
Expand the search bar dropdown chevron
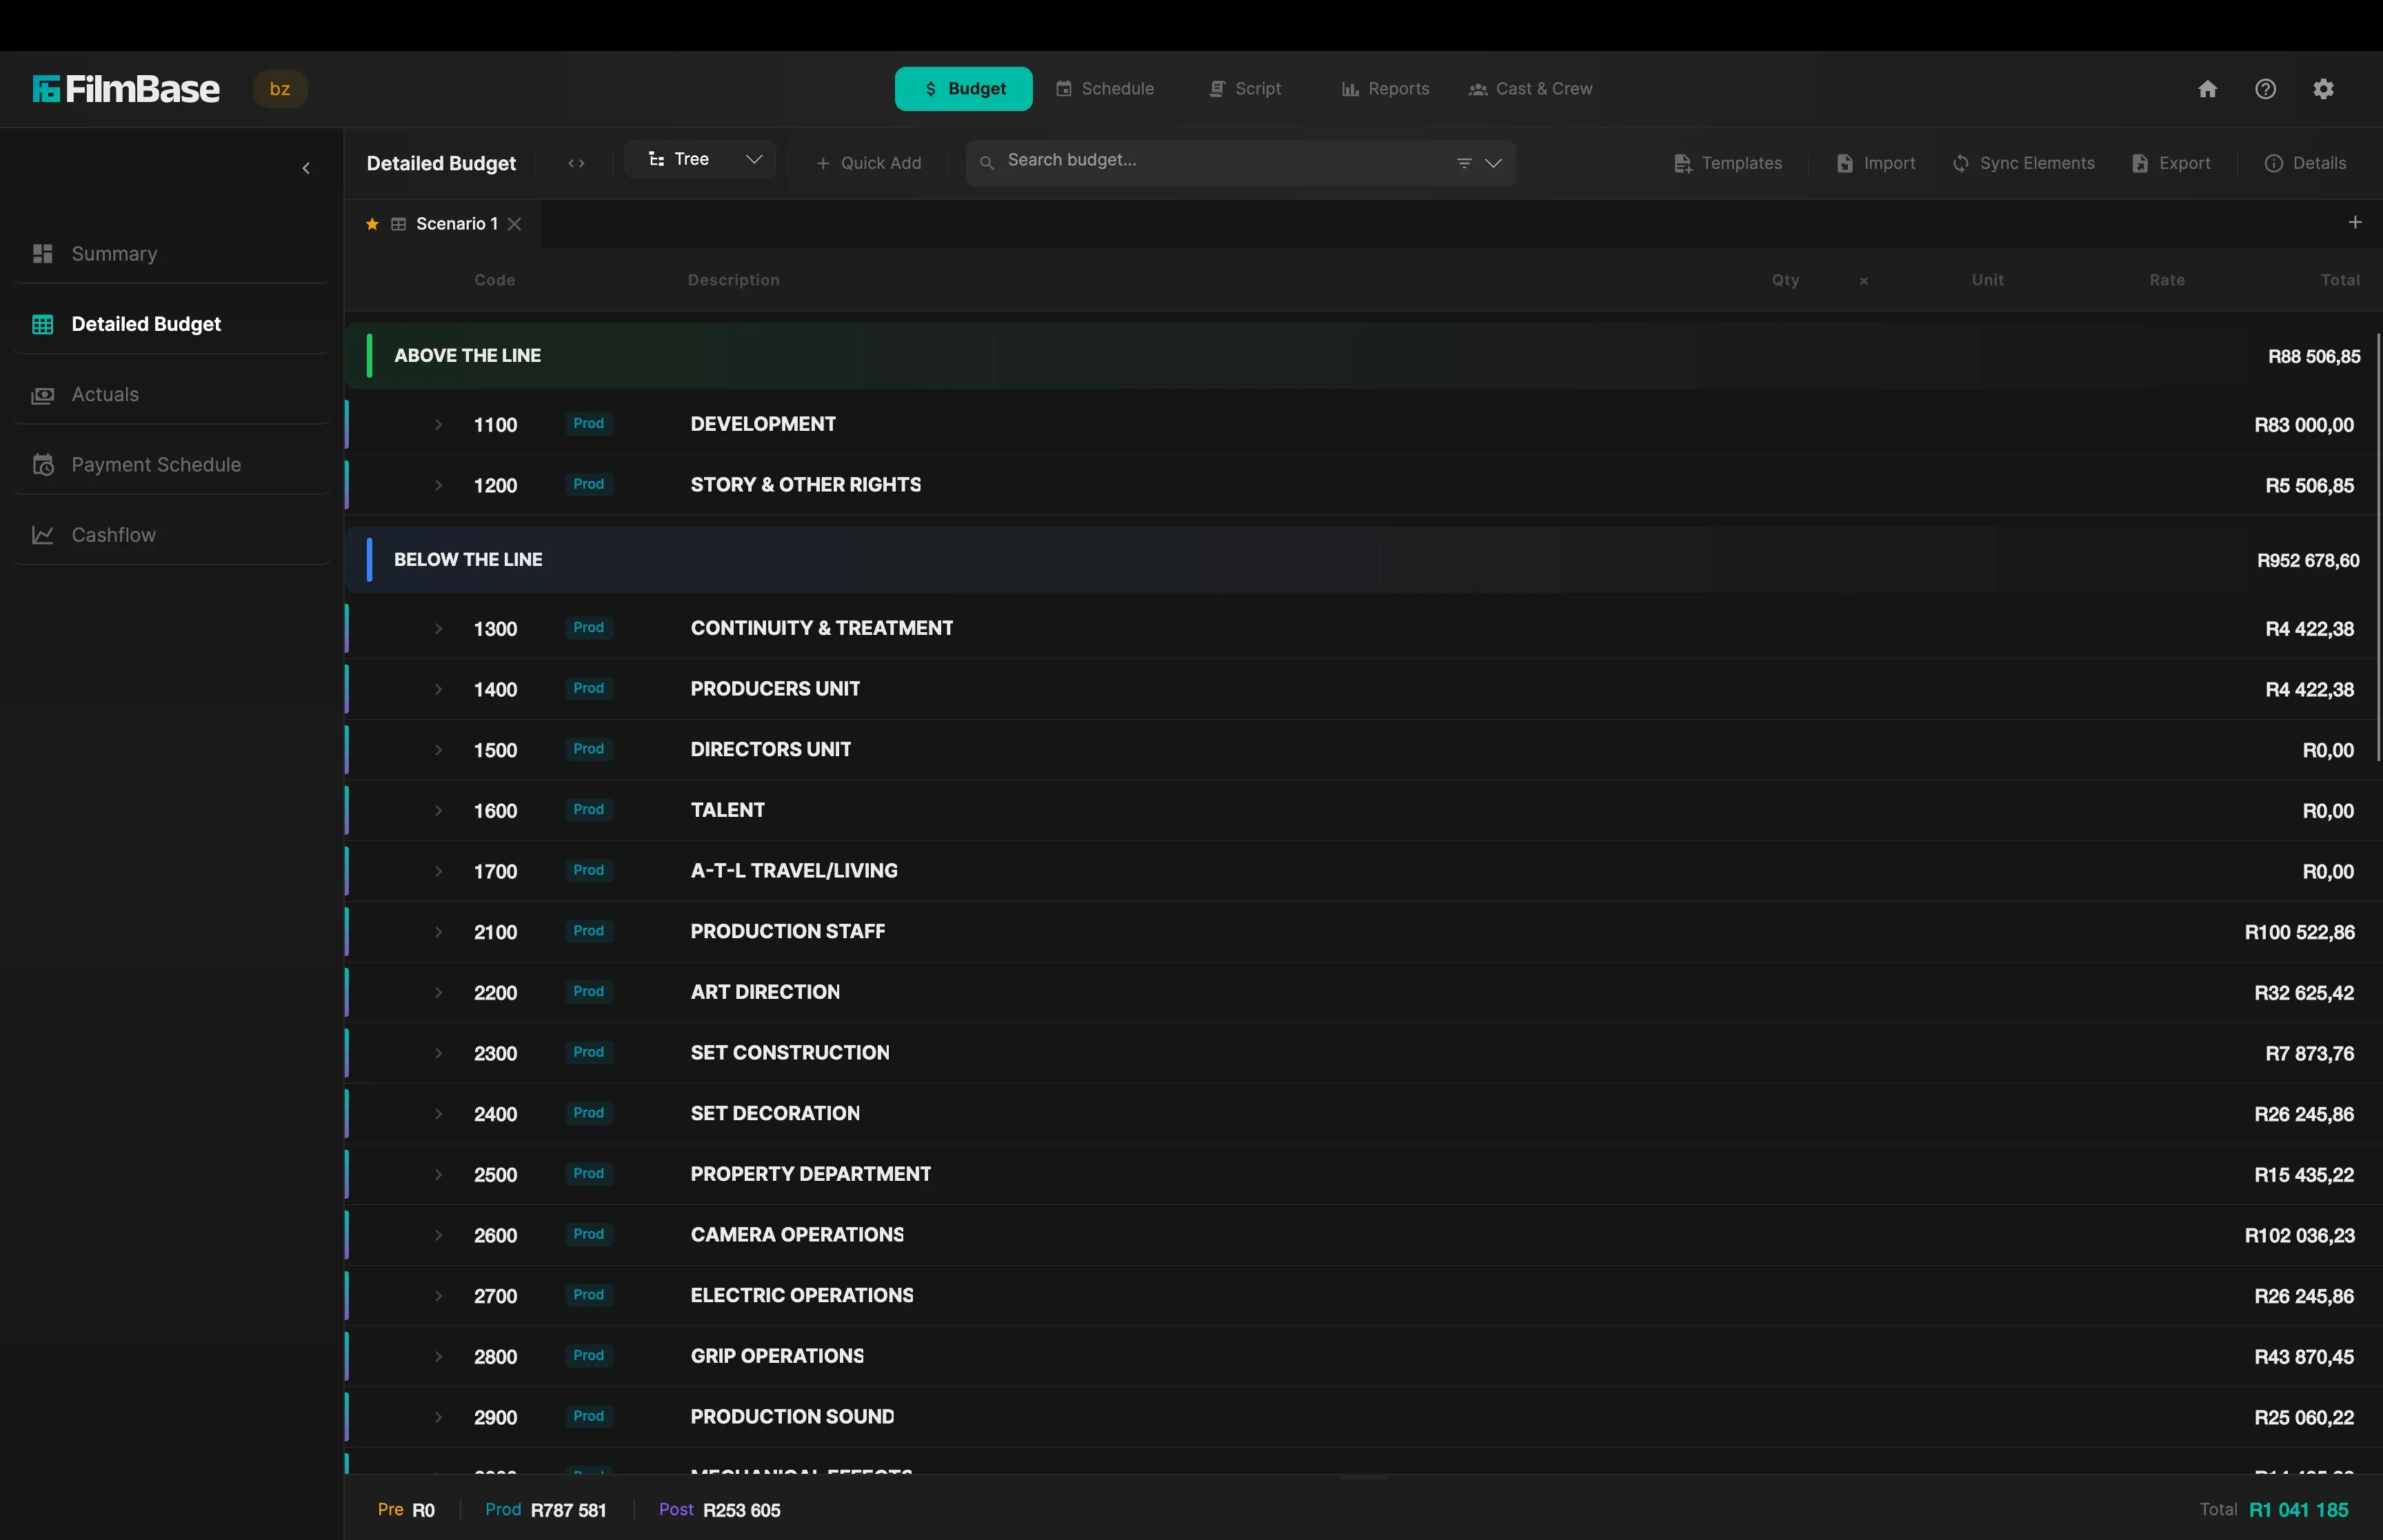pyautogui.click(x=1493, y=163)
